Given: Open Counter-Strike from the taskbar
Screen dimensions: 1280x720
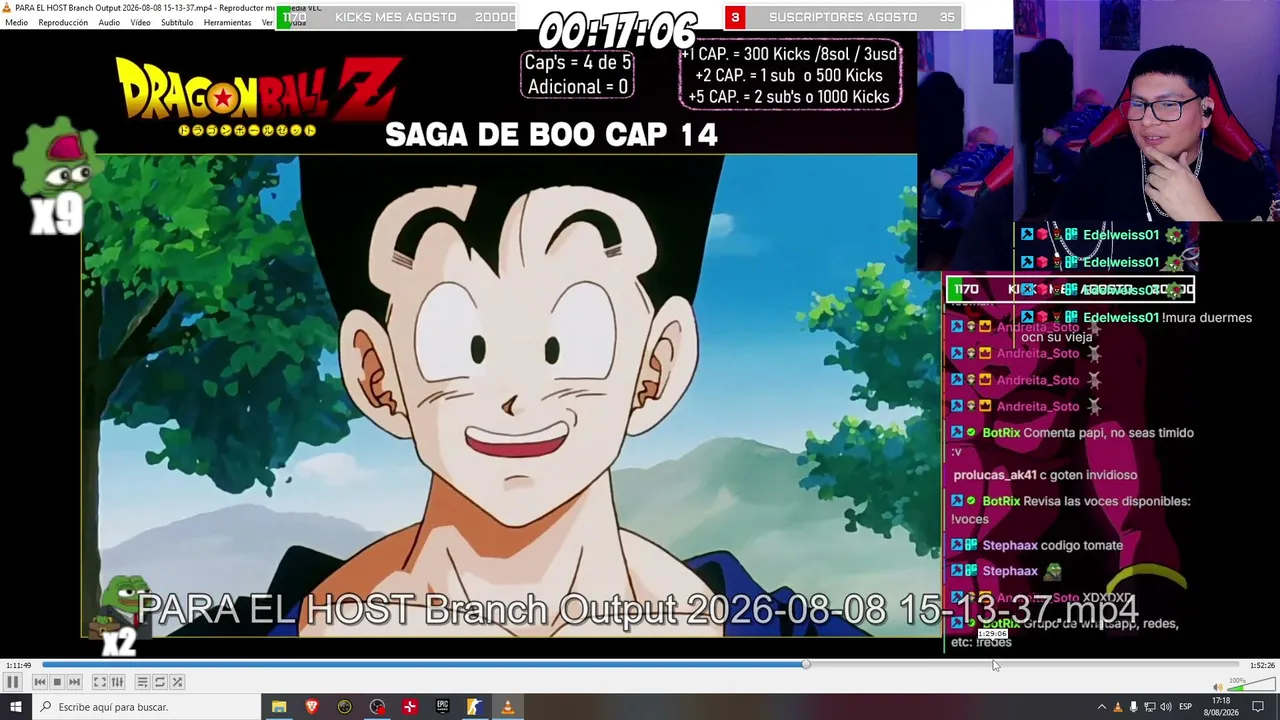Looking at the screenshot, I should [474, 707].
